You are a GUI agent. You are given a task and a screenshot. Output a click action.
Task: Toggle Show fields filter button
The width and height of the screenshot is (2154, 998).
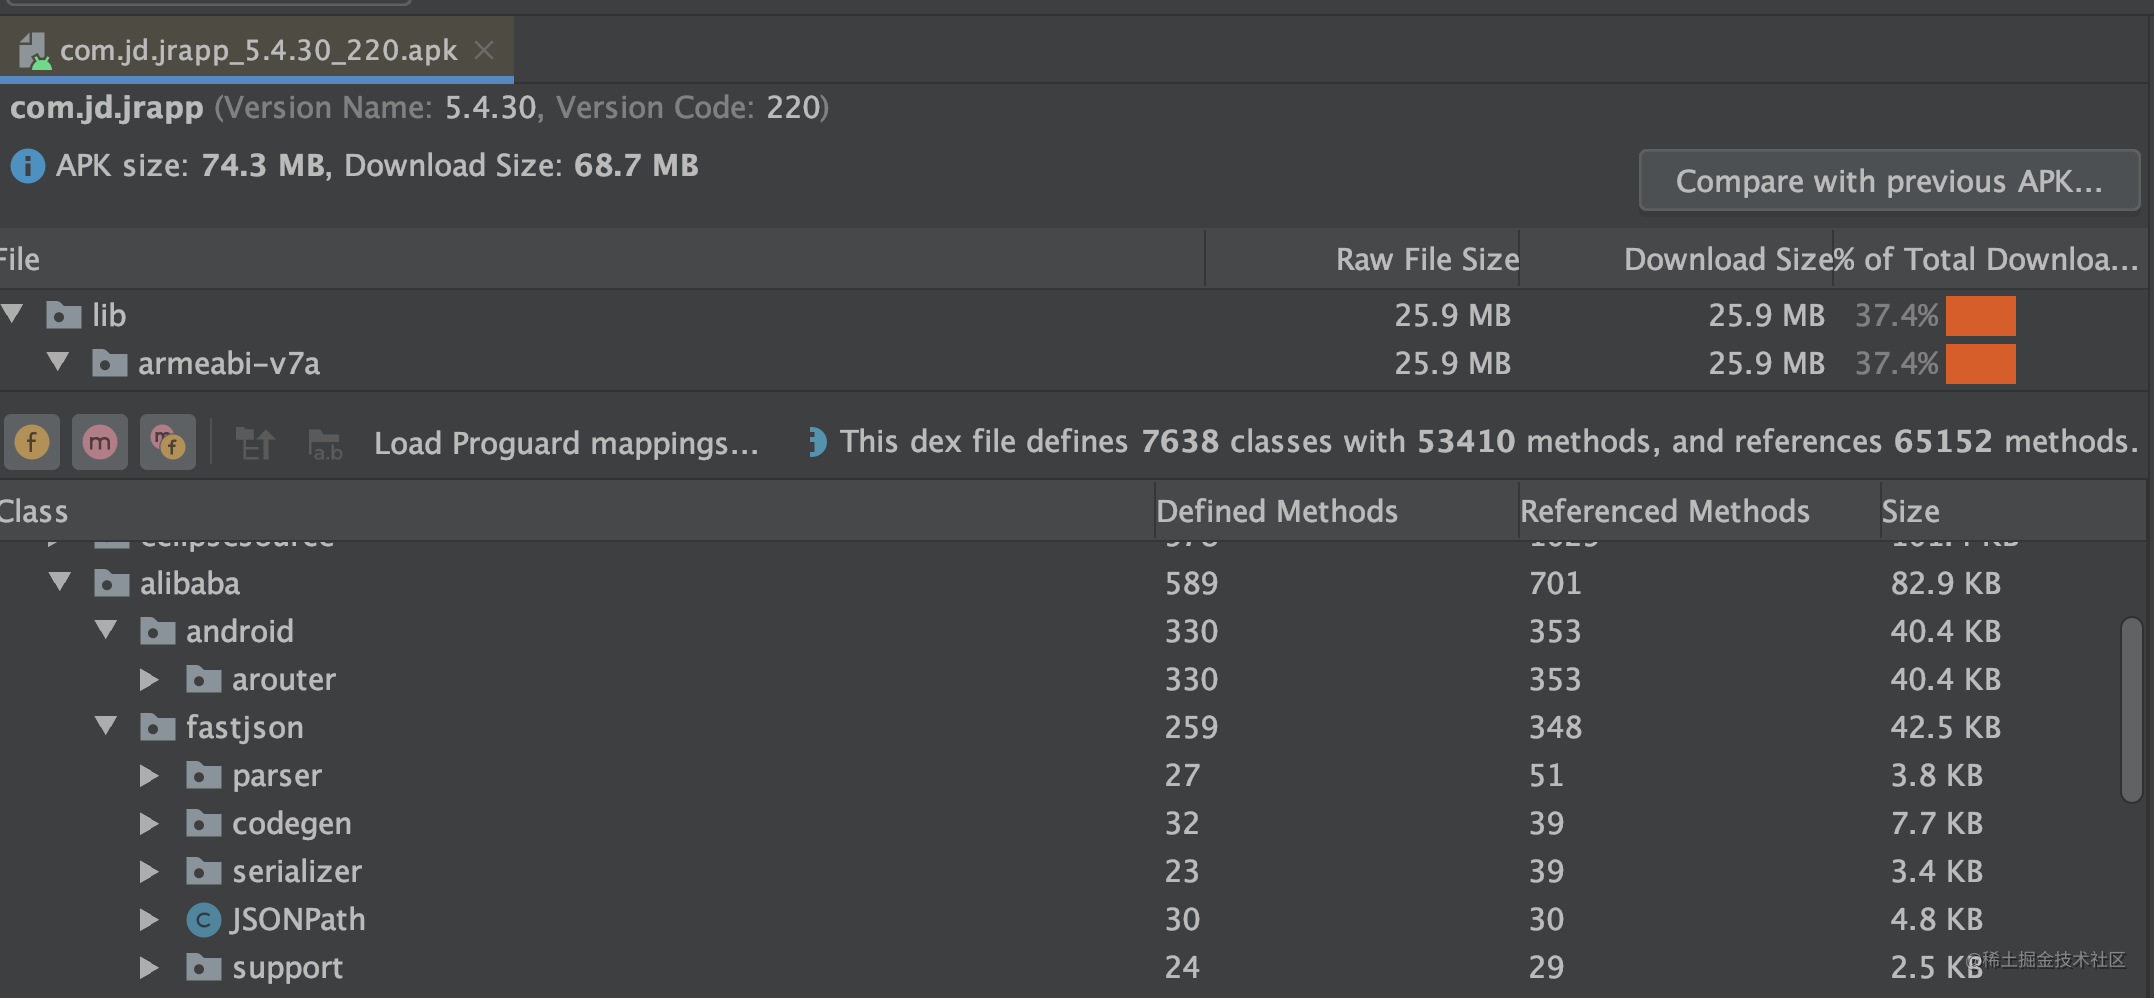pyautogui.click(x=32, y=442)
